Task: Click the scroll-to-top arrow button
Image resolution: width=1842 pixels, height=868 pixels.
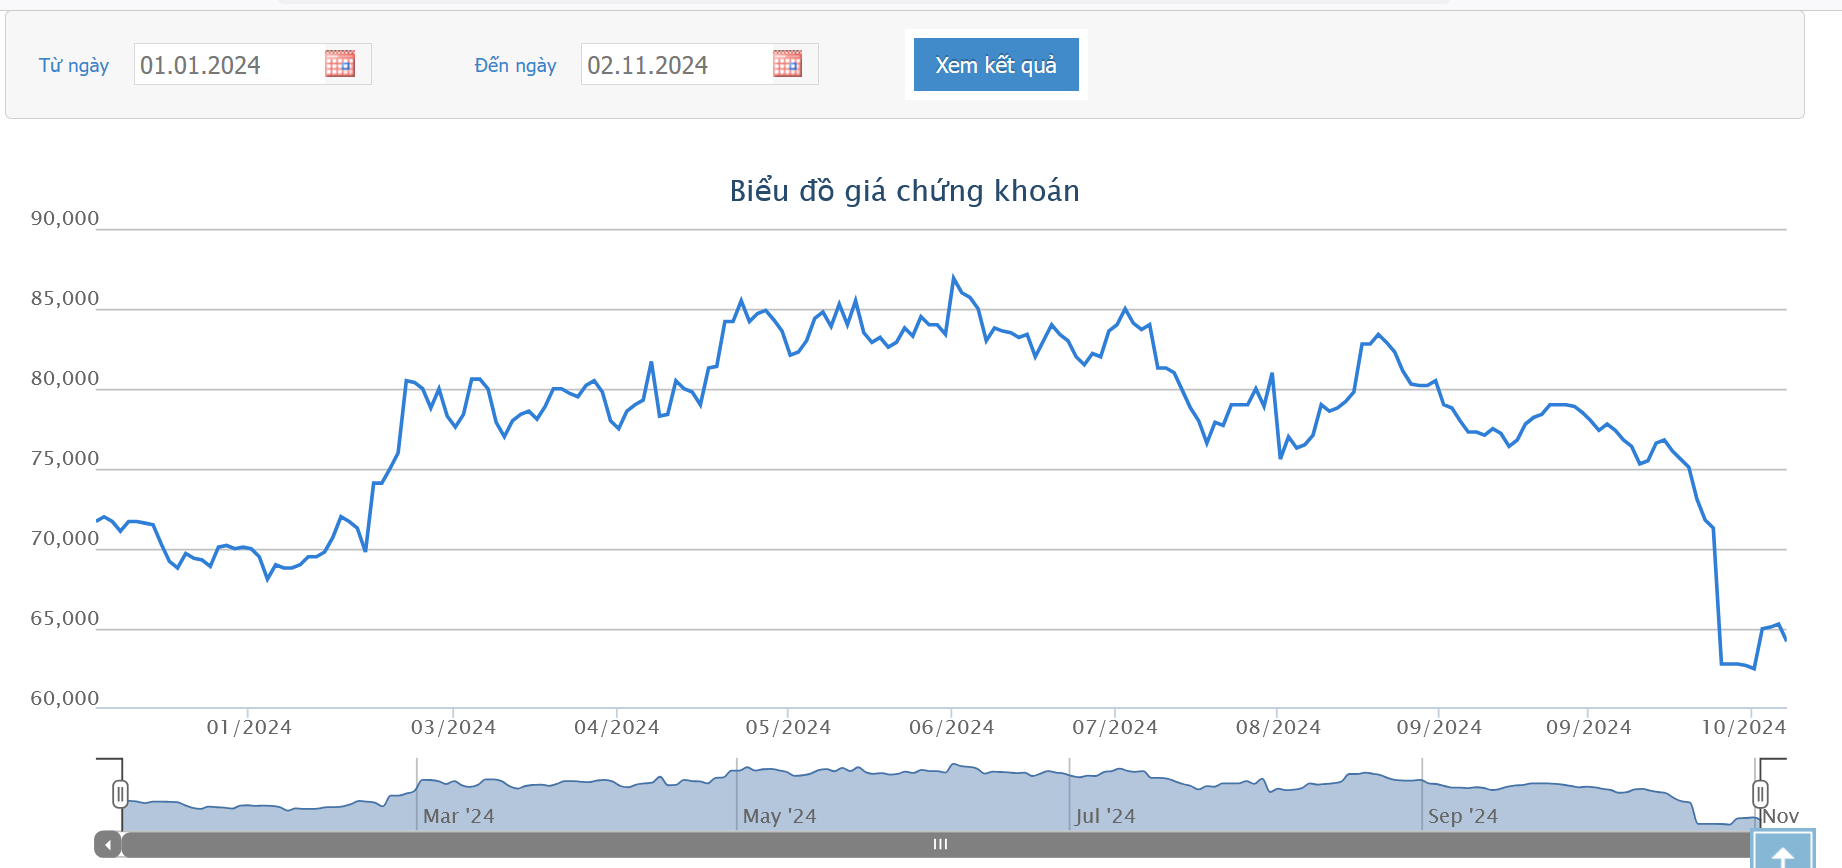Action: tap(1782, 852)
